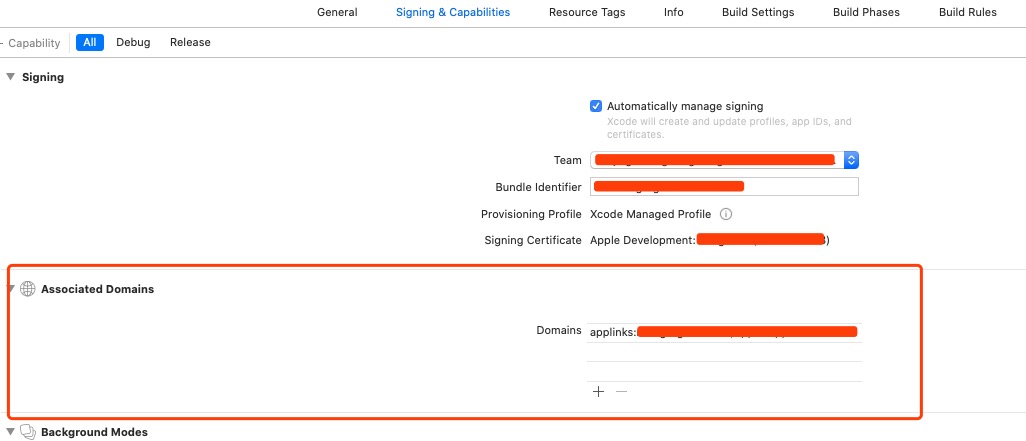Switch to the Debug configuration filter
1026x441 pixels.
(133, 42)
